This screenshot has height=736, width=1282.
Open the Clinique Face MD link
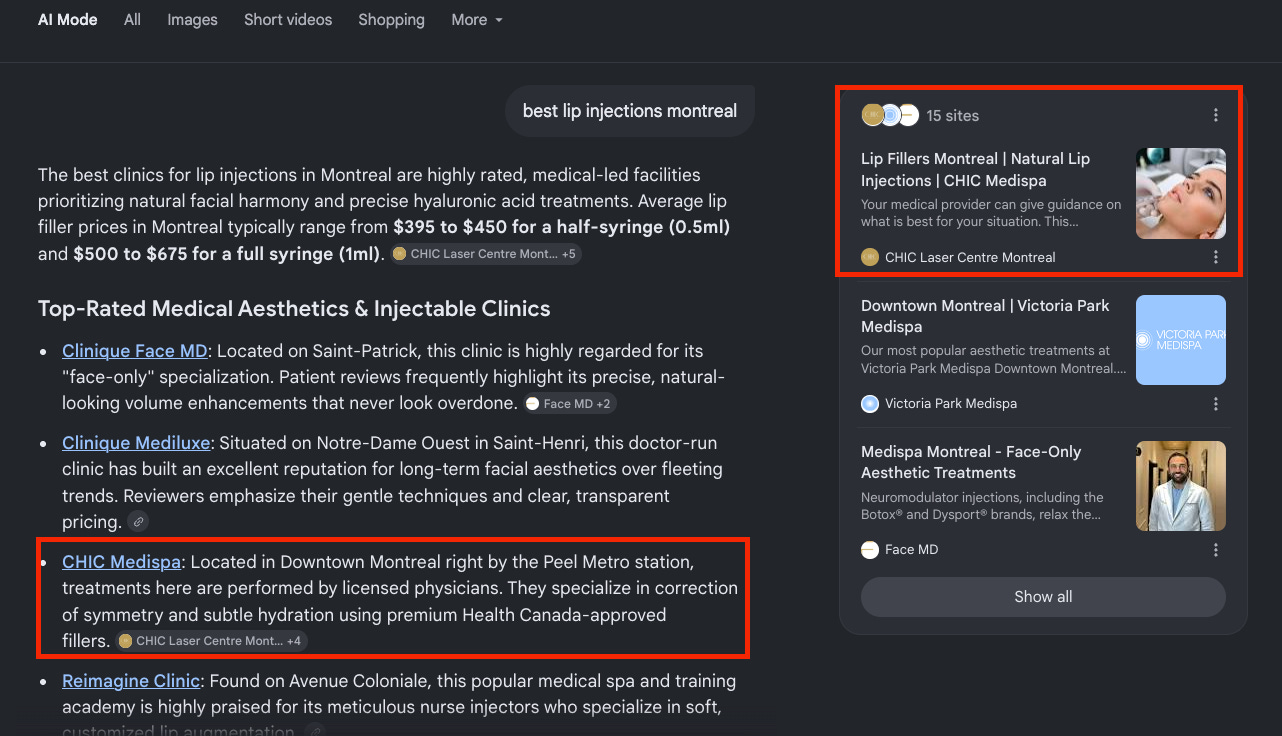135,351
